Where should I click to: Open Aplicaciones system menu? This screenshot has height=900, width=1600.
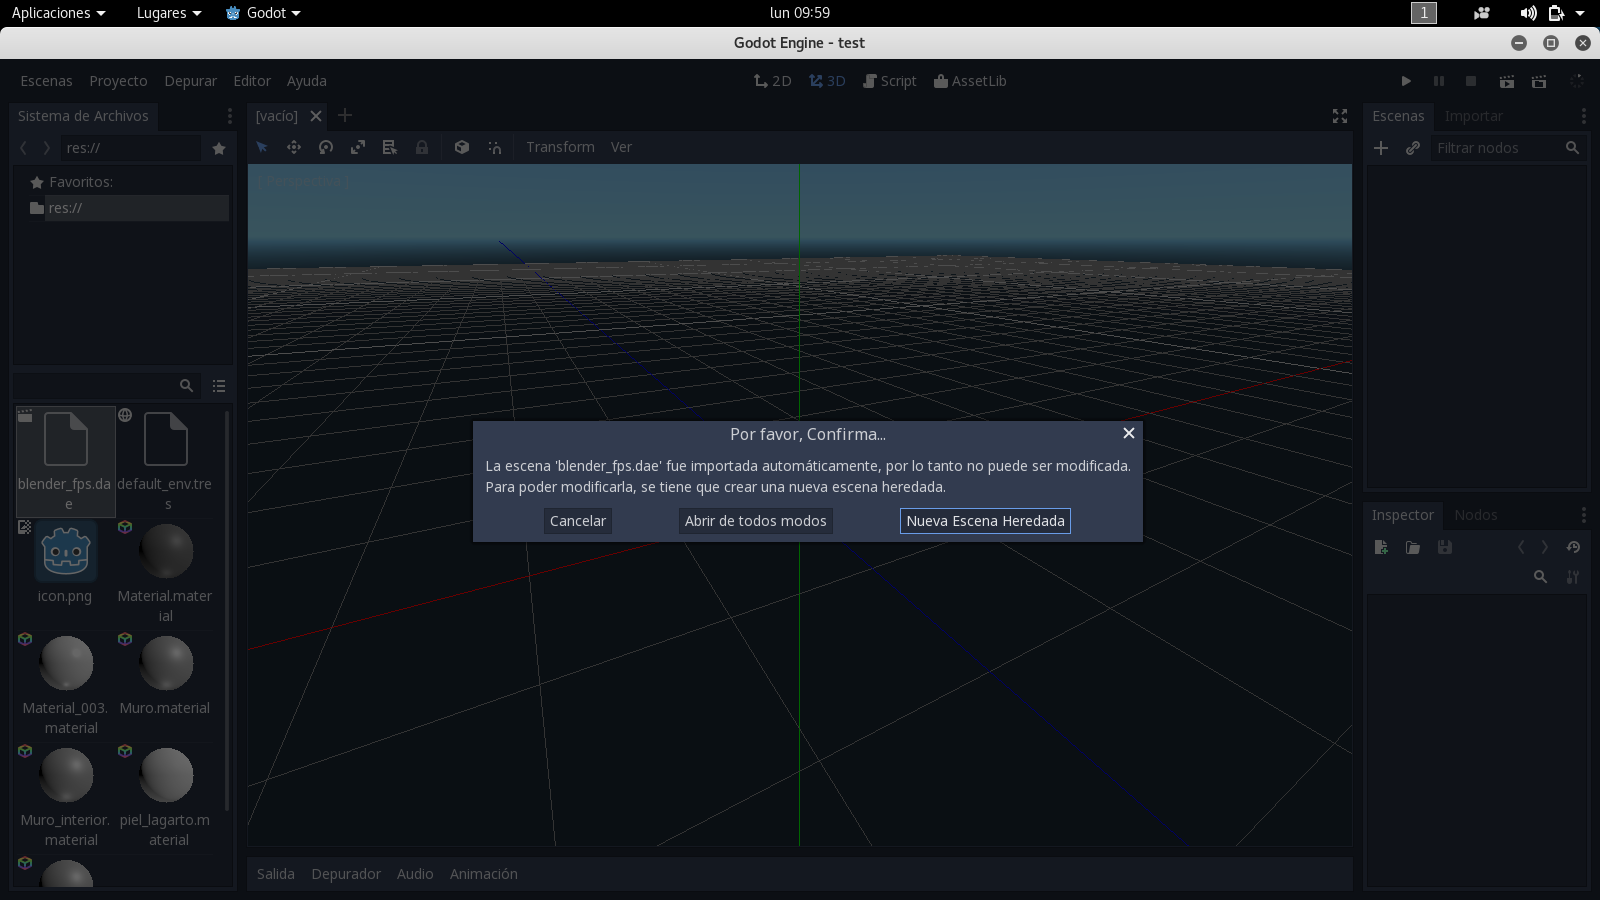click(58, 13)
